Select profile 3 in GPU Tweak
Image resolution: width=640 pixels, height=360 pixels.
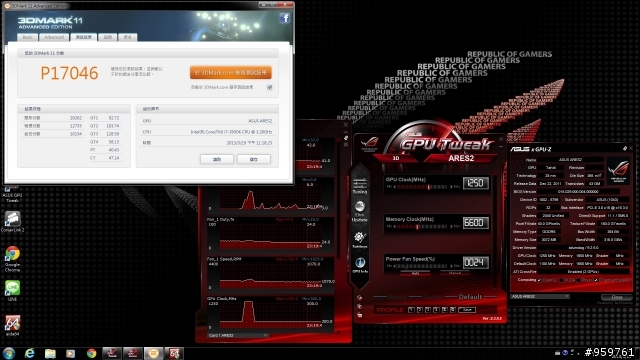pos(428,310)
